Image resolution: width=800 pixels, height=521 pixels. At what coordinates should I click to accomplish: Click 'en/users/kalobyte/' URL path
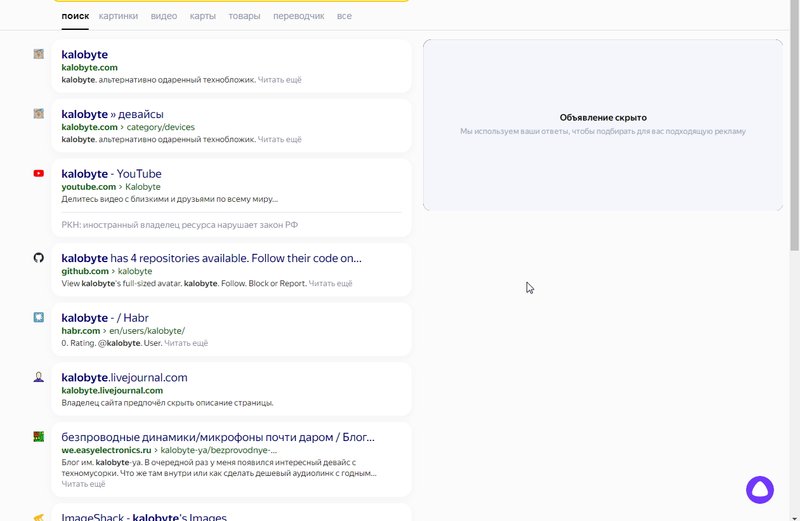tap(147, 331)
